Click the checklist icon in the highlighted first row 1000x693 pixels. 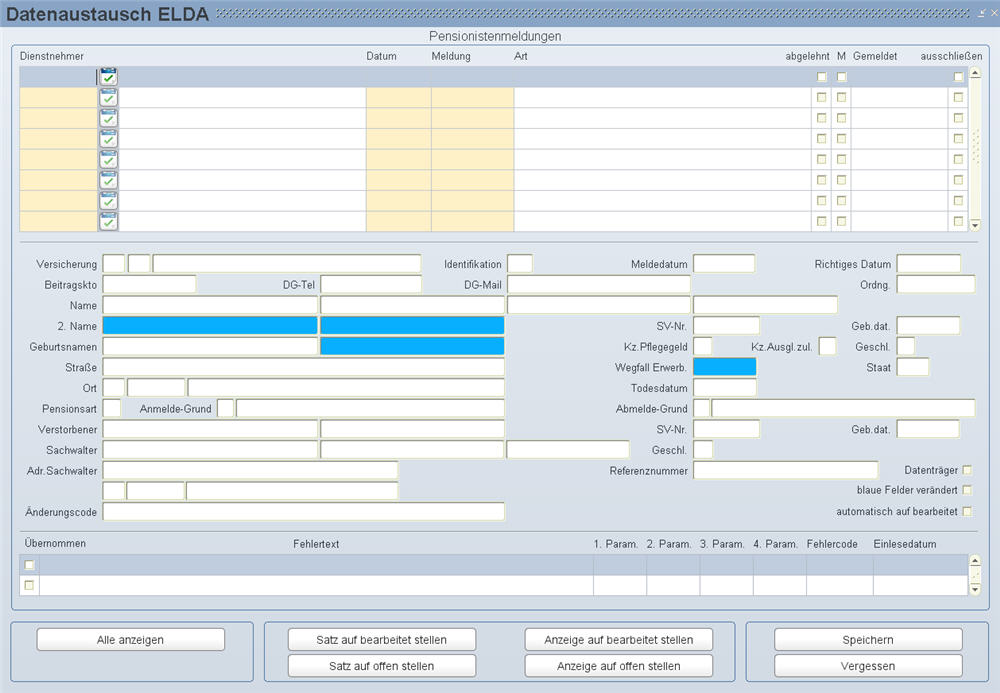(108, 77)
